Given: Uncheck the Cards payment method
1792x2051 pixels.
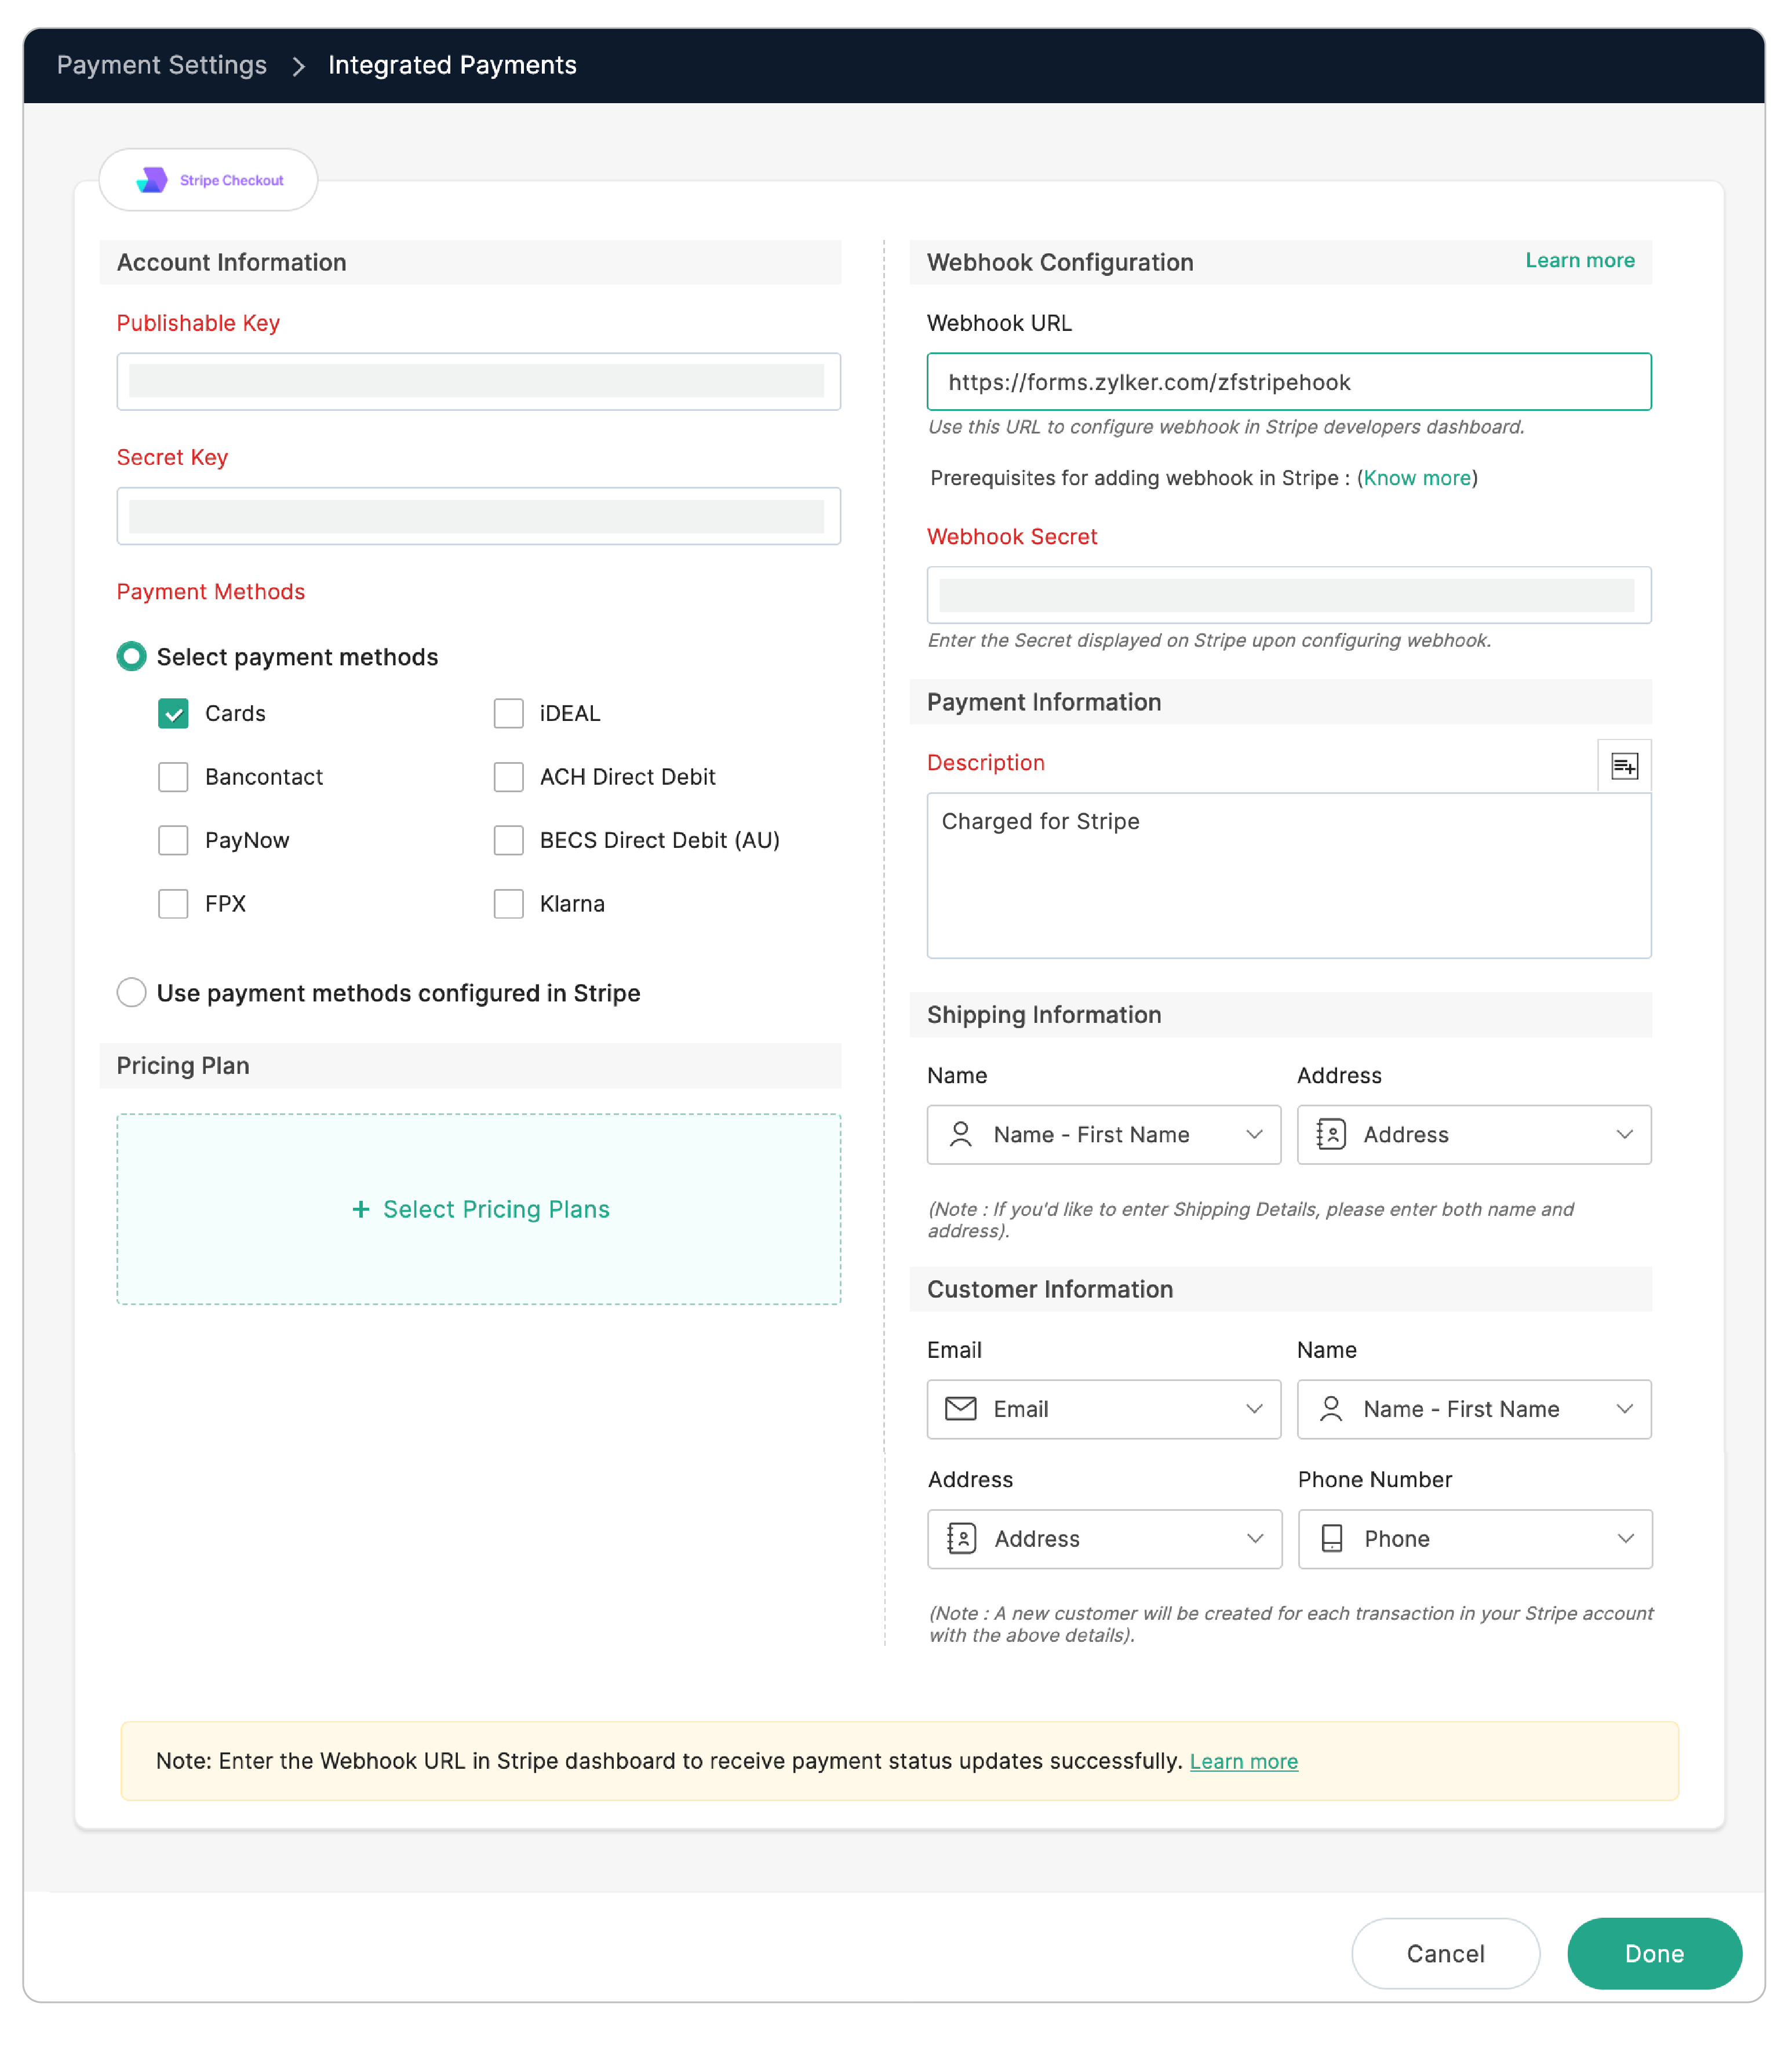Looking at the screenshot, I should tap(173, 713).
